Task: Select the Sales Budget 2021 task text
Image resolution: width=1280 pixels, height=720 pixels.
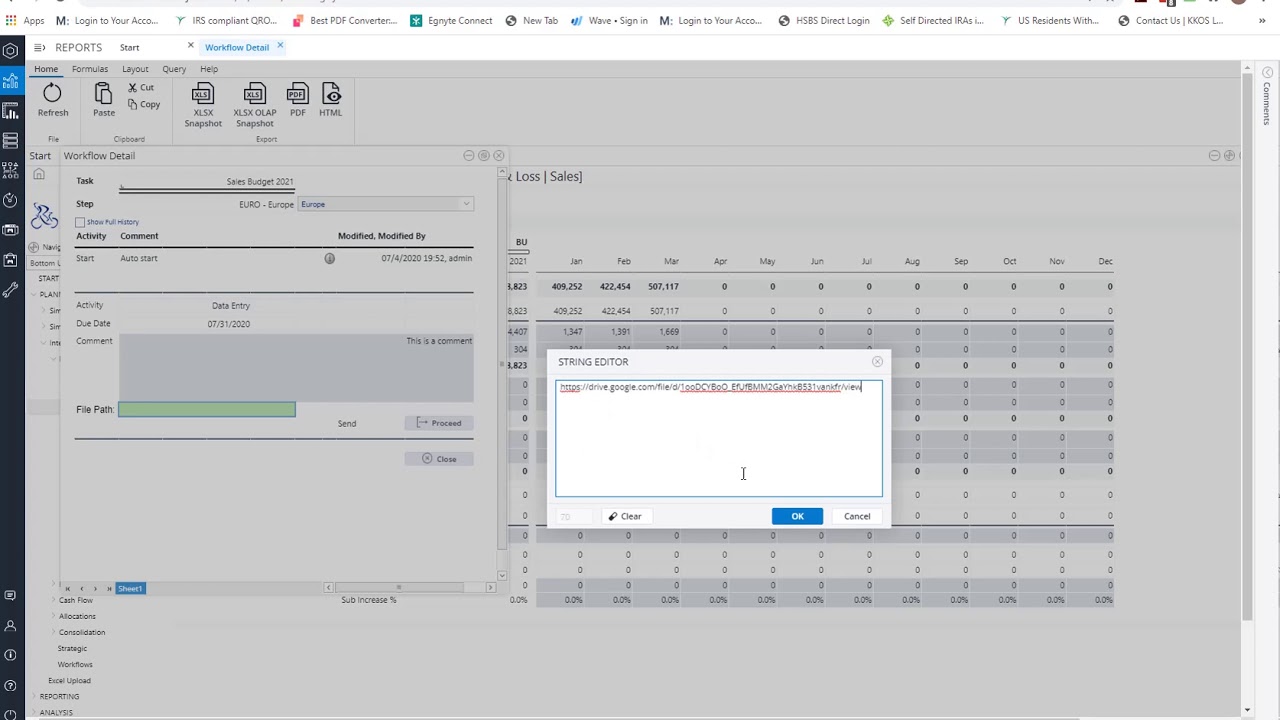Action: click(x=260, y=182)
